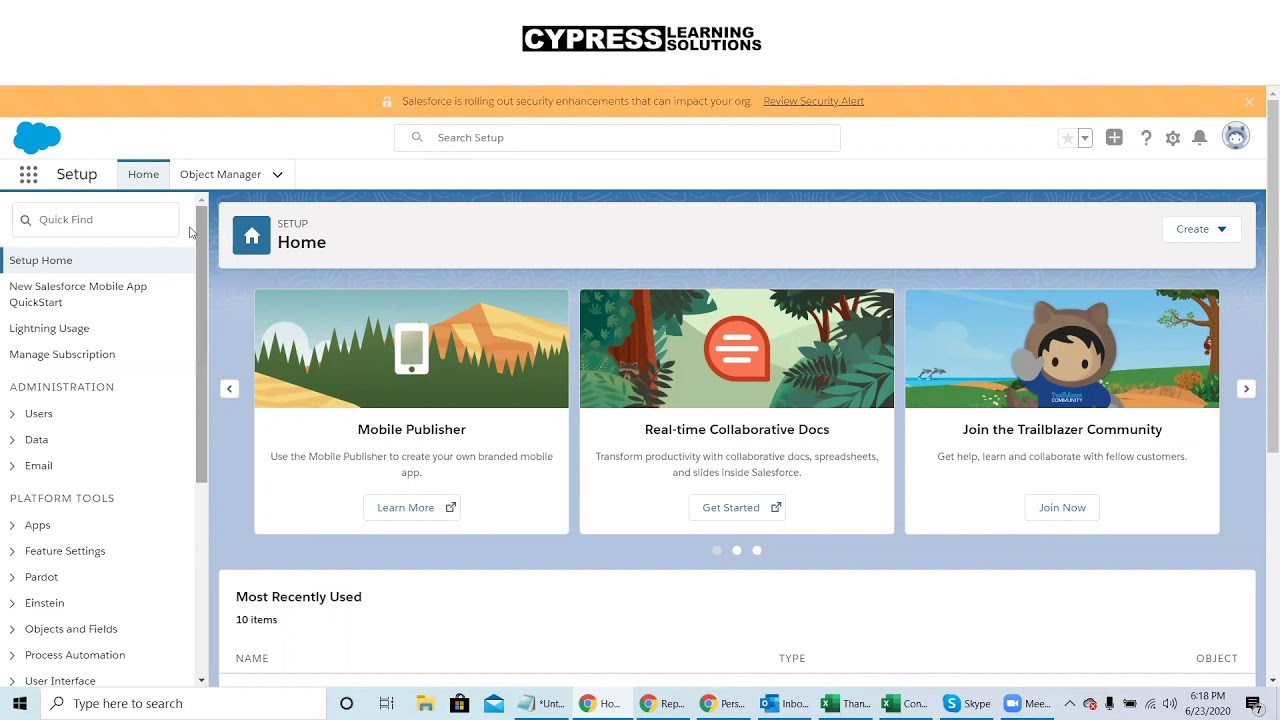1280x720 pixels.
Task: Switch to Zoom meeting in taskbar
Action: 1028,704
